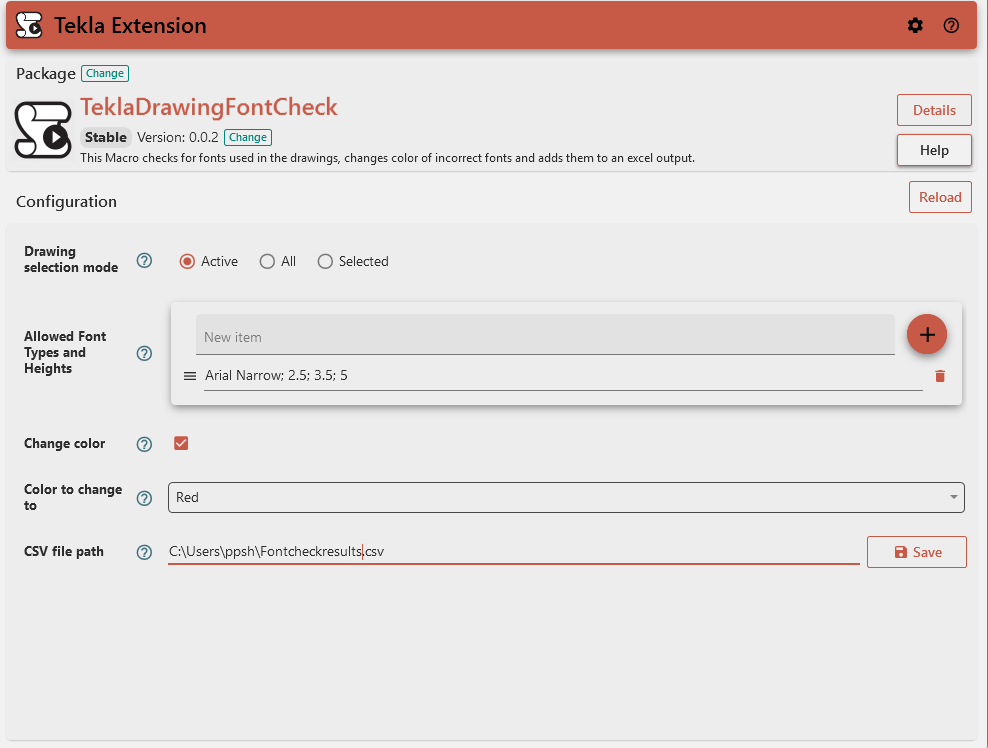Click the TeklaDrawingFontCheck title
Viewport: 988px width, 748px height.
tap(209, 107)
